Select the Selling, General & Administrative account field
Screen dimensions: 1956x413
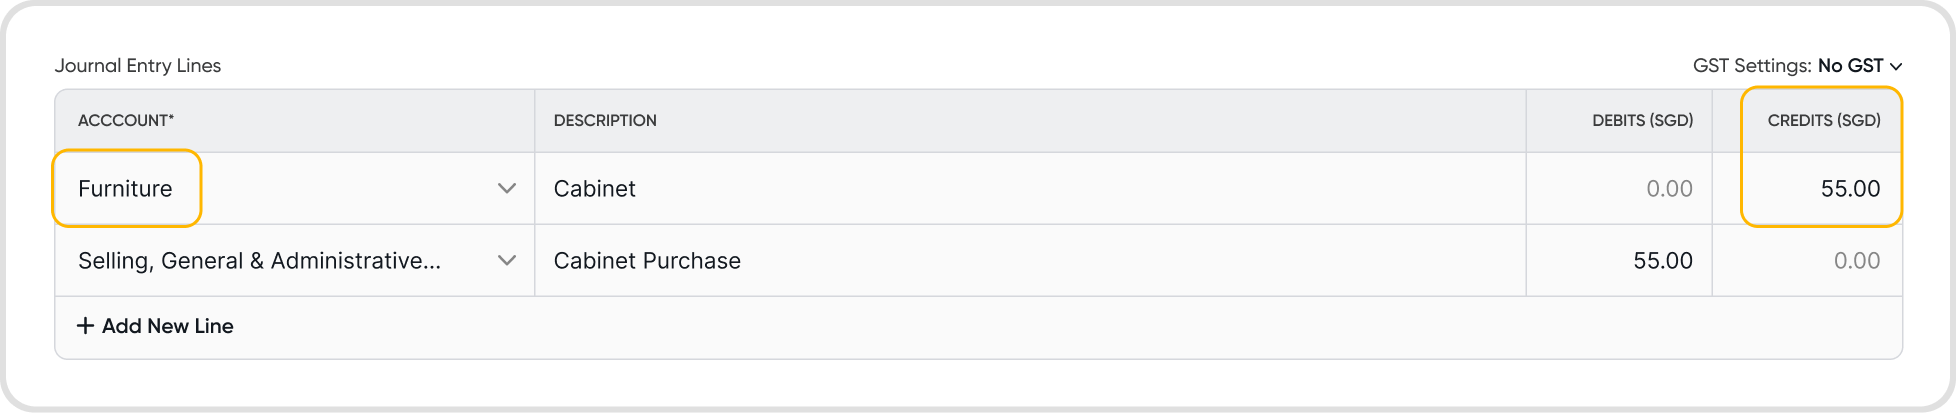[x=259, y=261]
